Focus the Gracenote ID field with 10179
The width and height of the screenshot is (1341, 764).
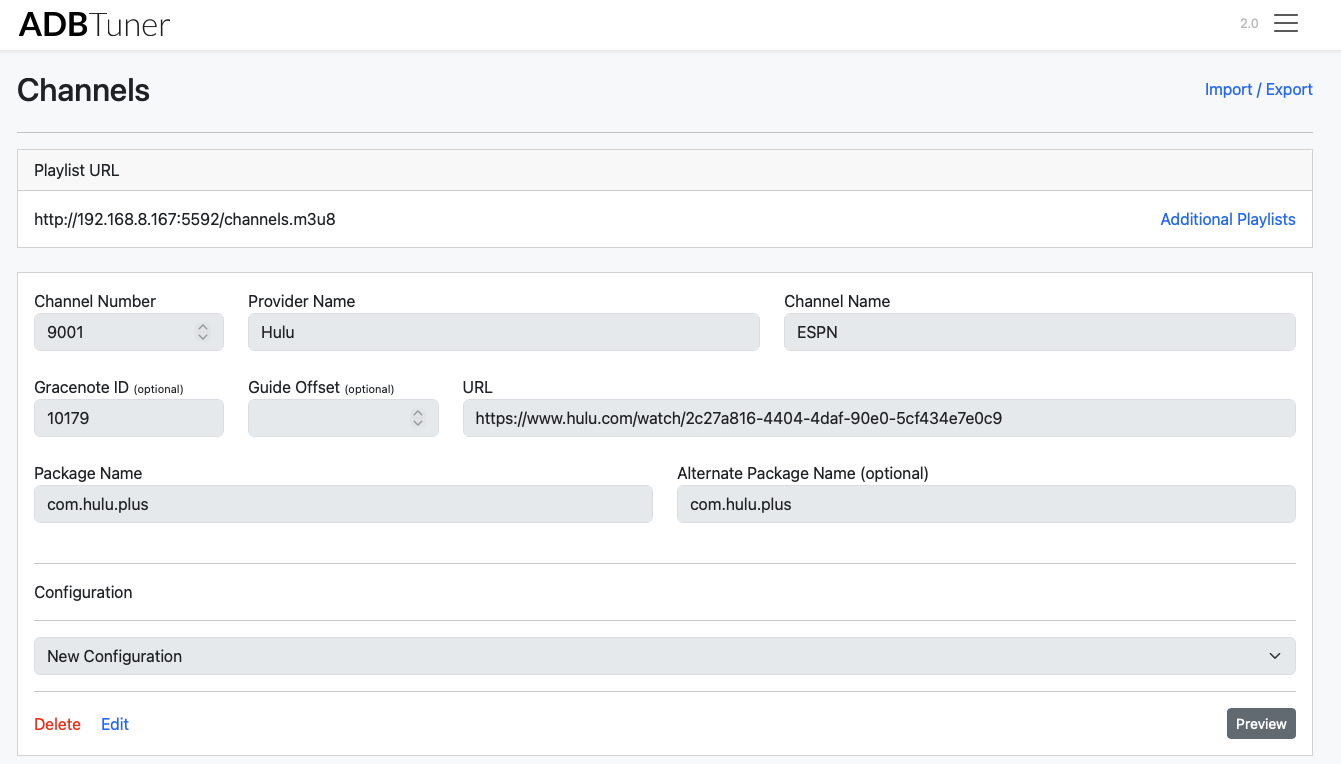pos(128,418)
